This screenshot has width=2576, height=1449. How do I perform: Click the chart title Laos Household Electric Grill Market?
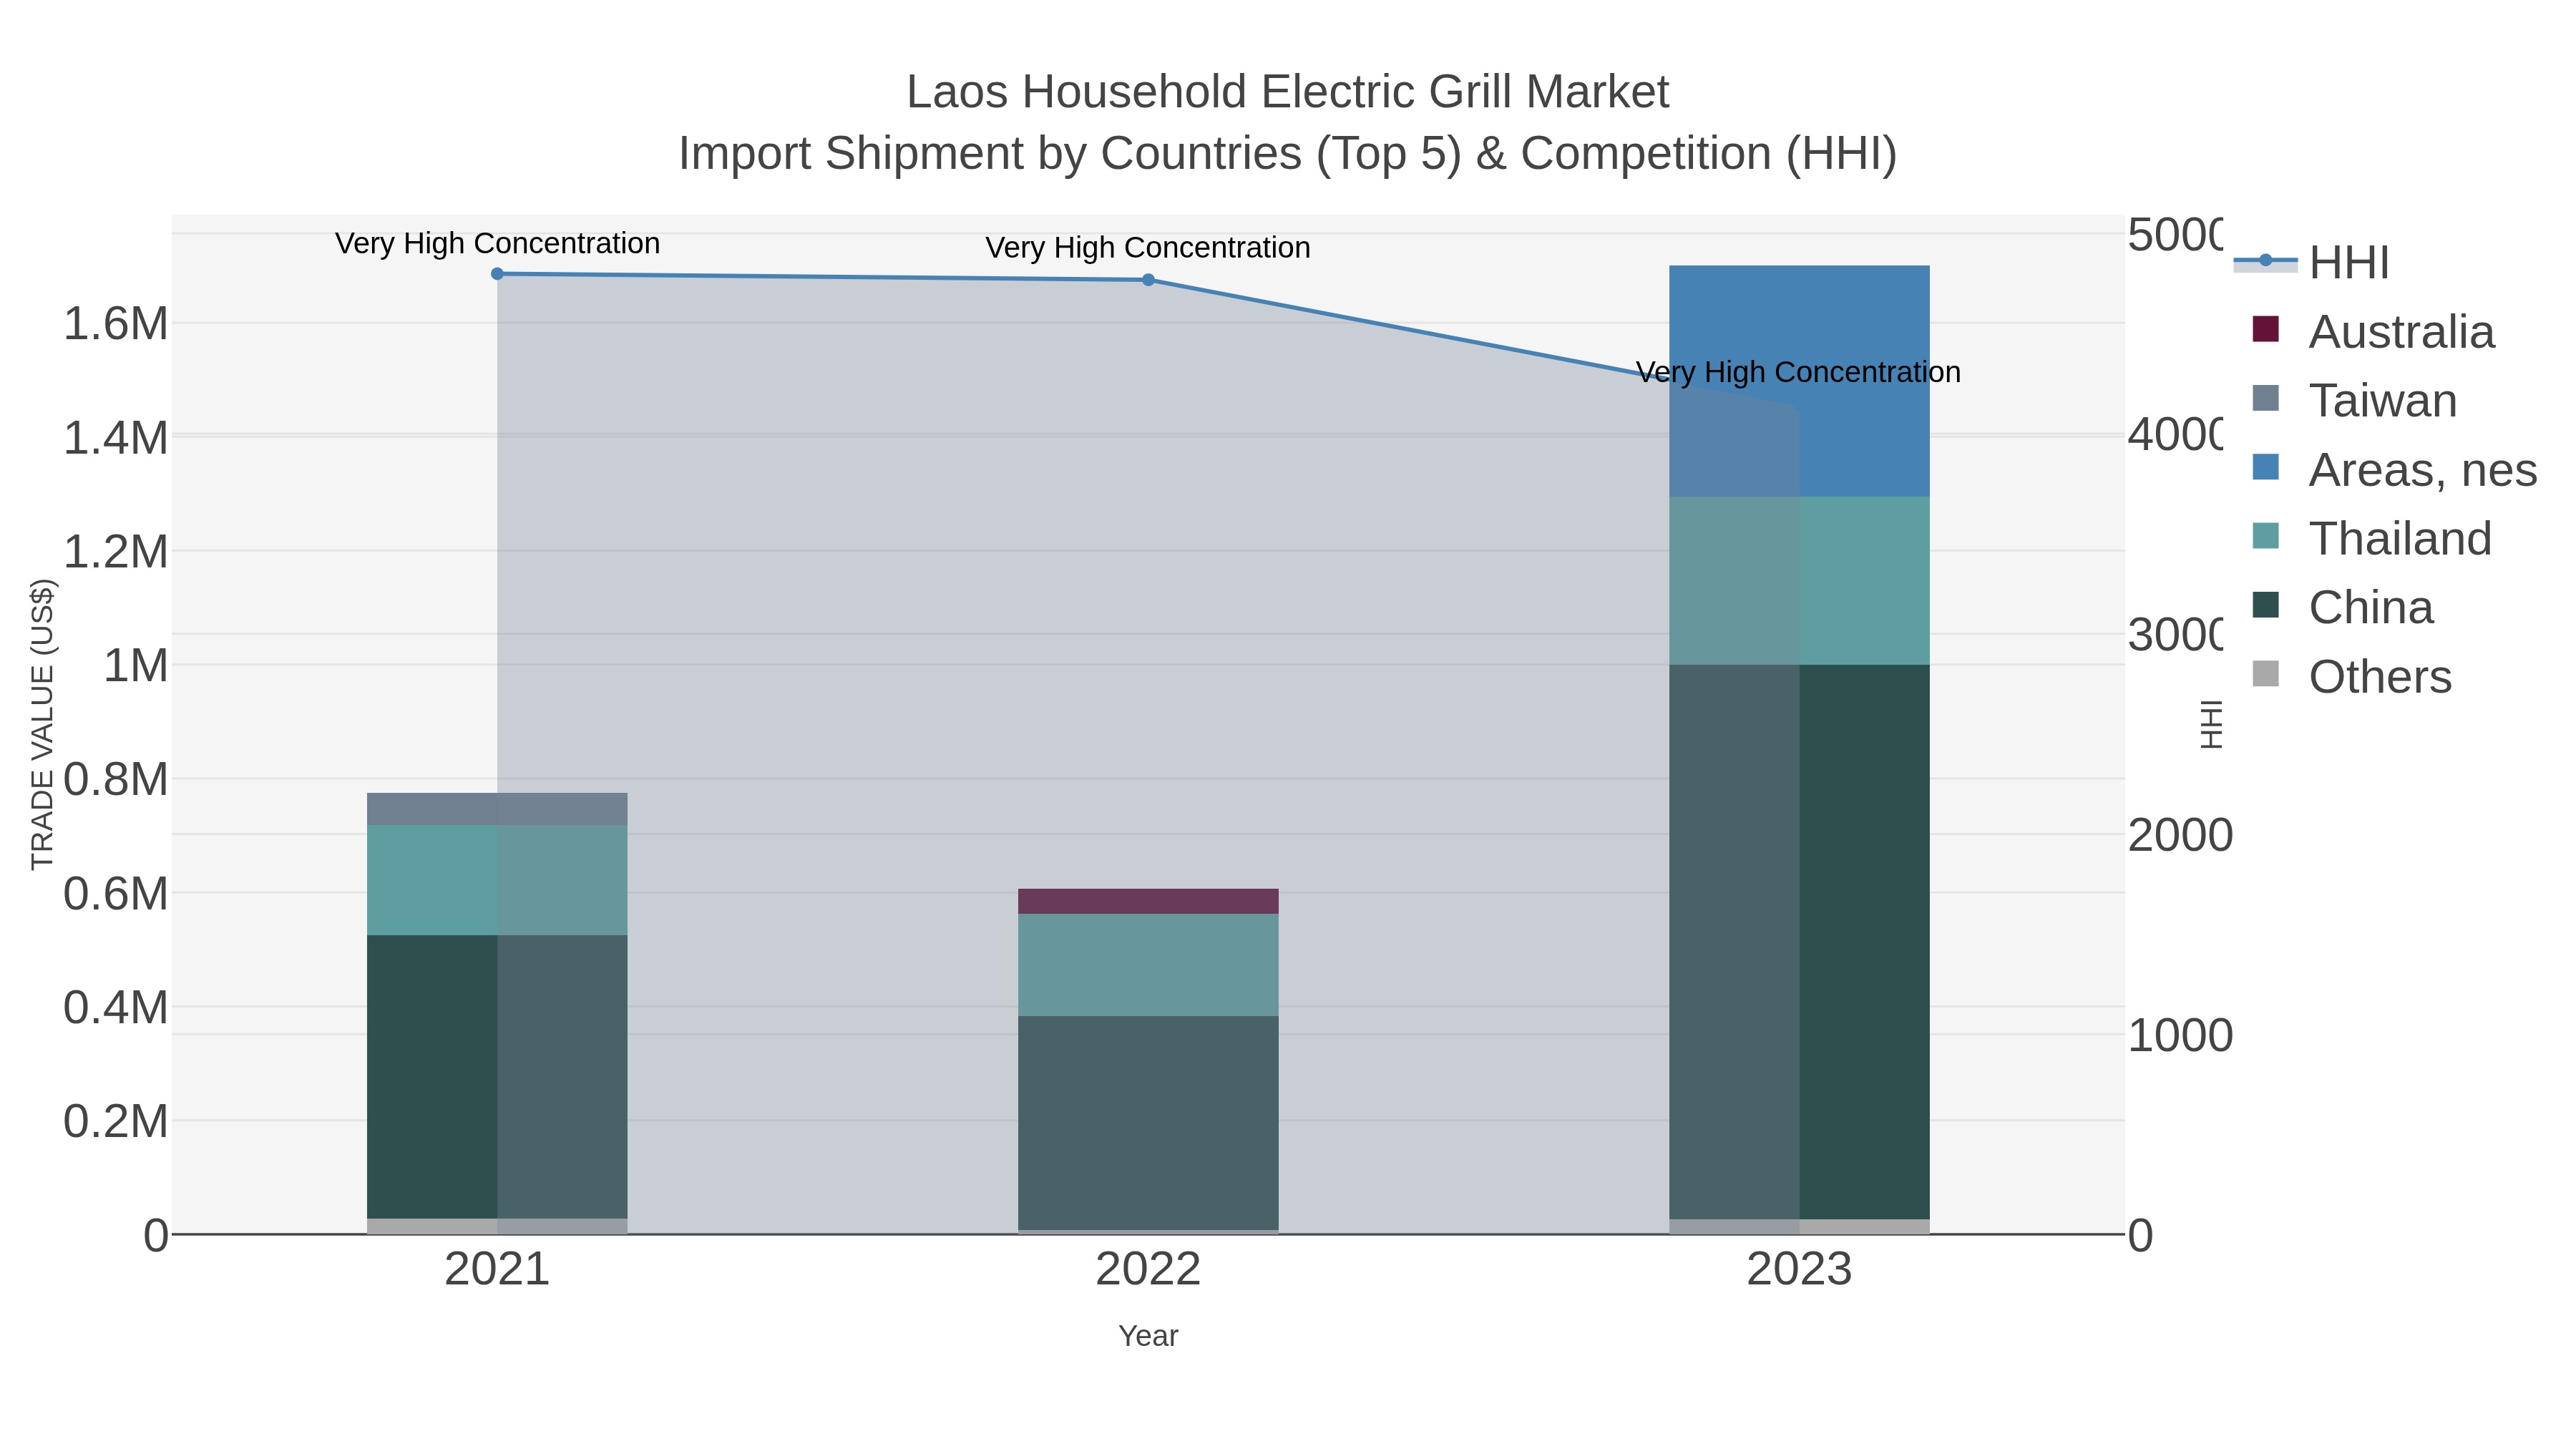1288,92
